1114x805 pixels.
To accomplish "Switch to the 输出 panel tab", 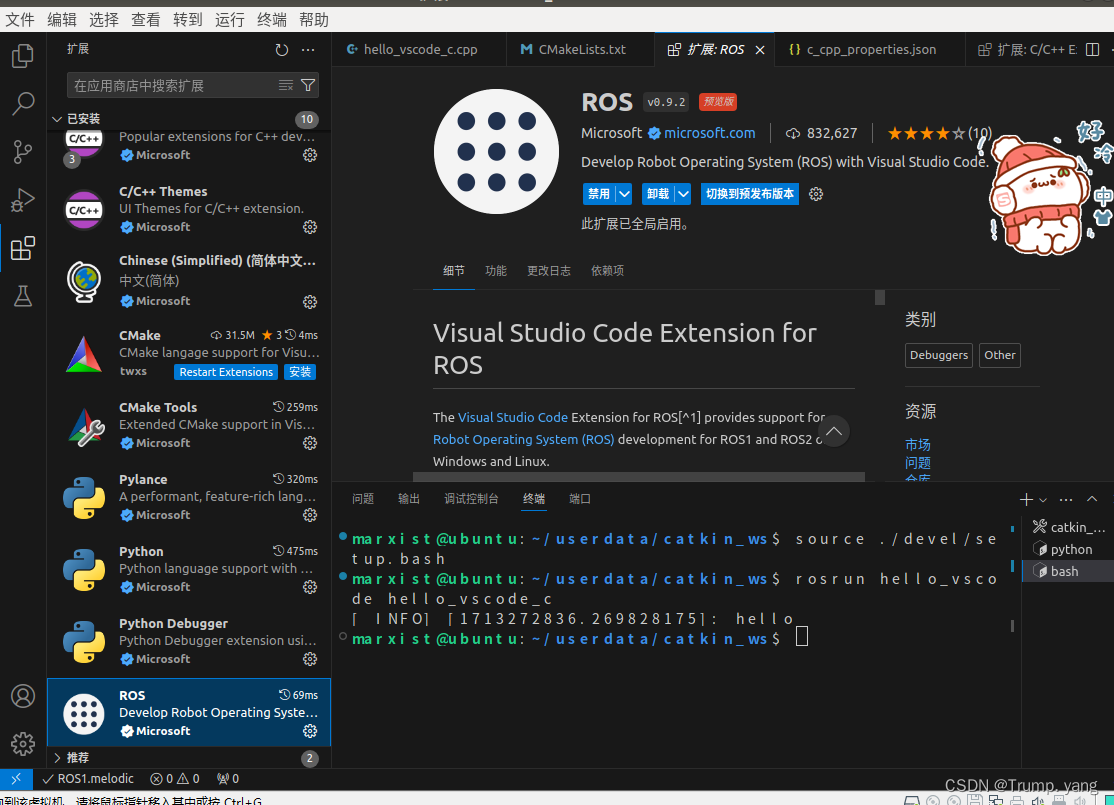I will (409, 499).
